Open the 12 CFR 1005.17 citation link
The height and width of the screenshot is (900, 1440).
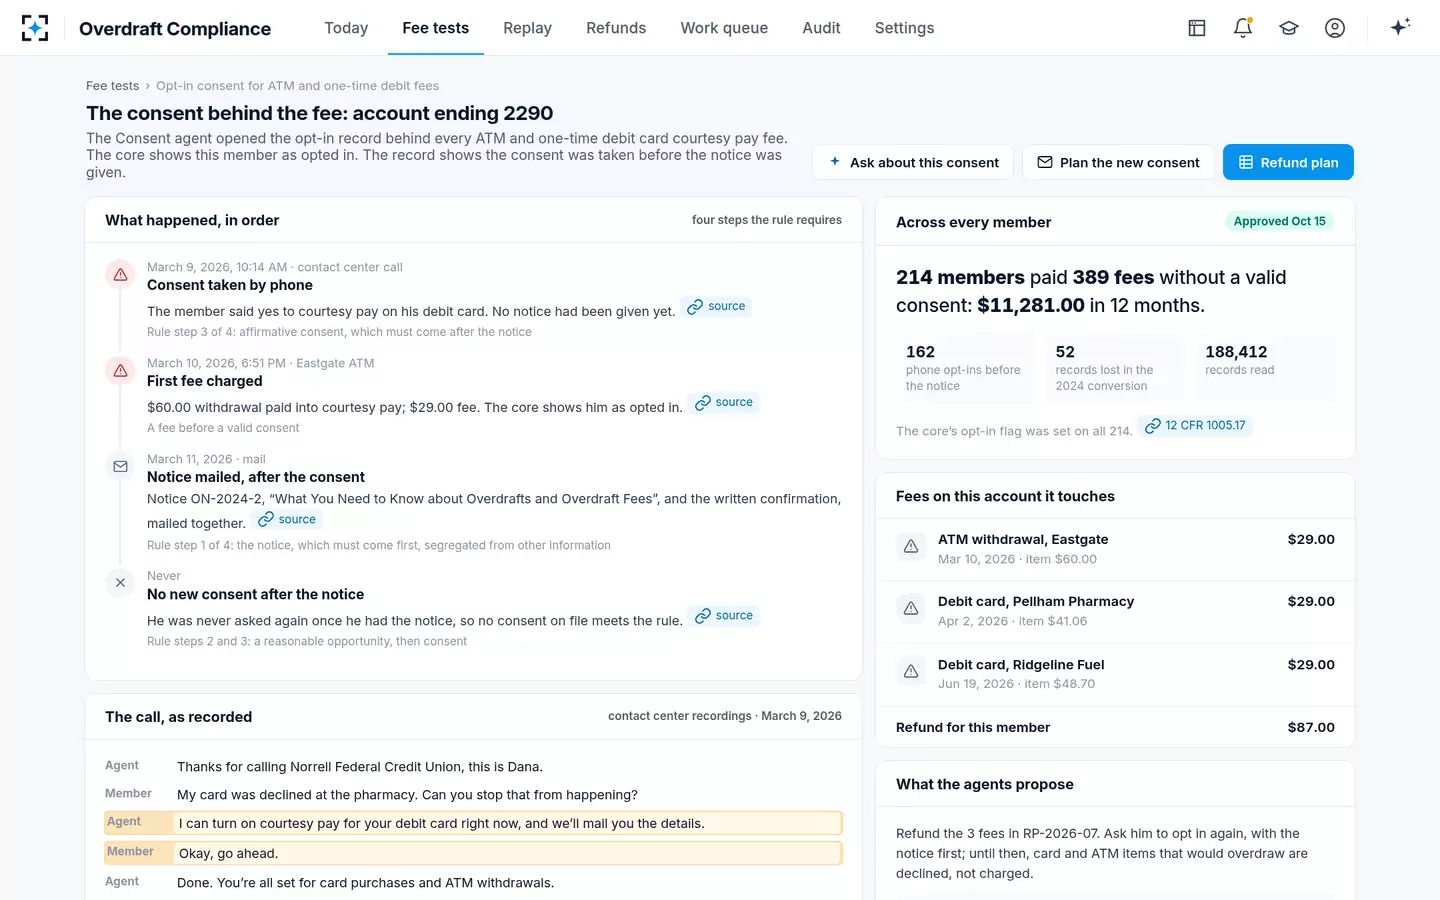(1195, 425)
